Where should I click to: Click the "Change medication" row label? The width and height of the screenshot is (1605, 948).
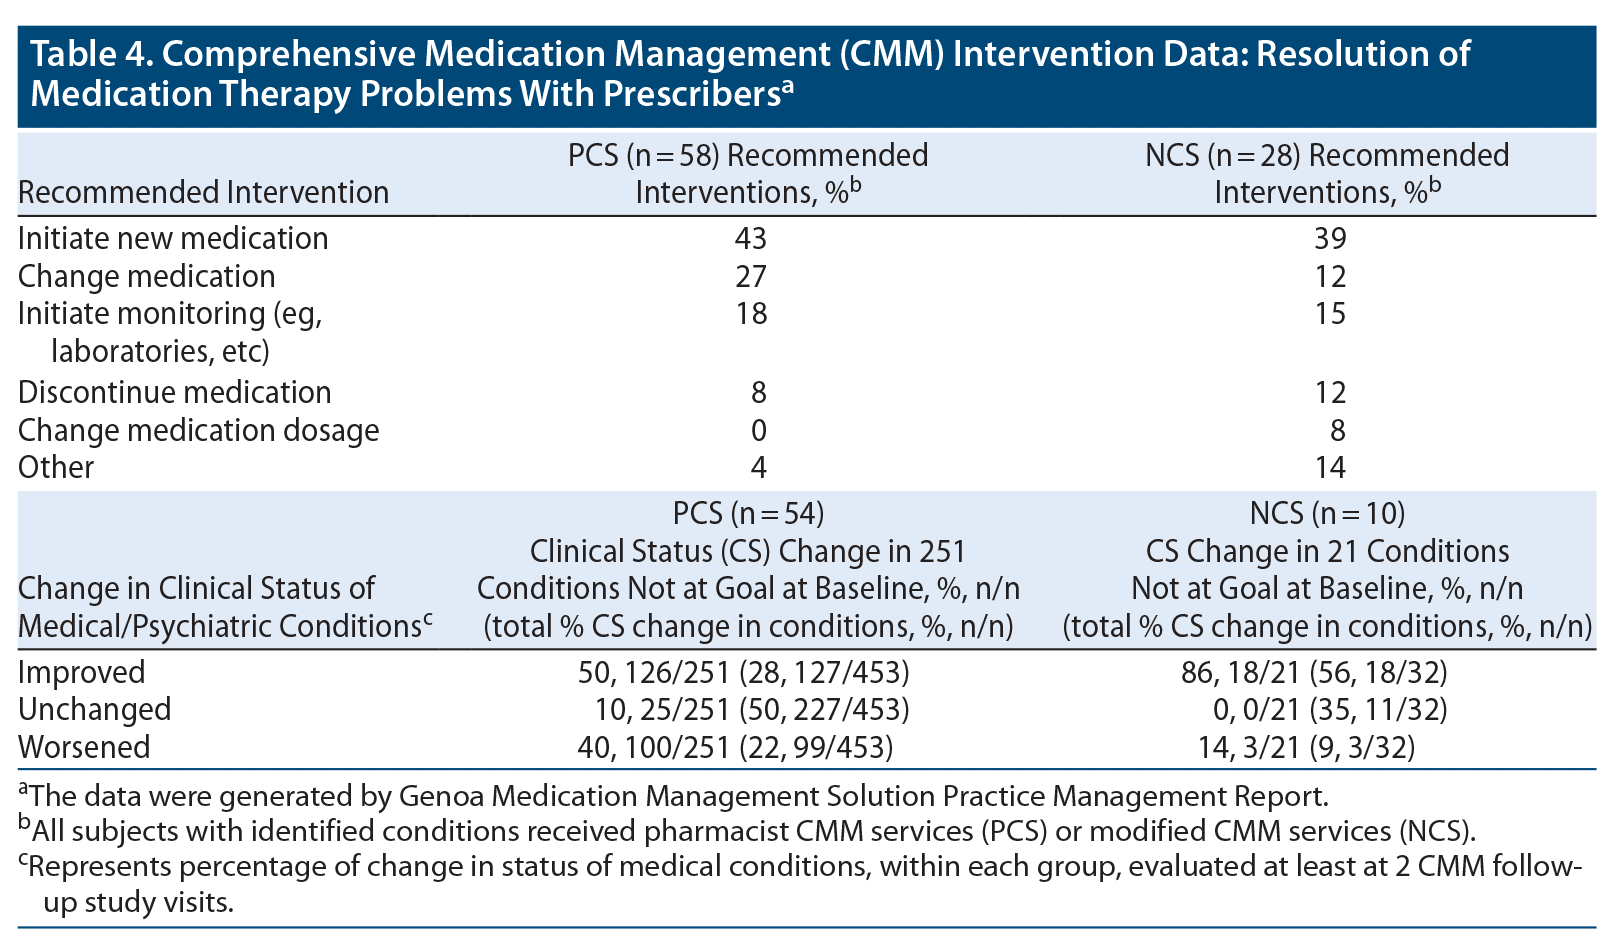pyautogui.click(x=146, y=276)
